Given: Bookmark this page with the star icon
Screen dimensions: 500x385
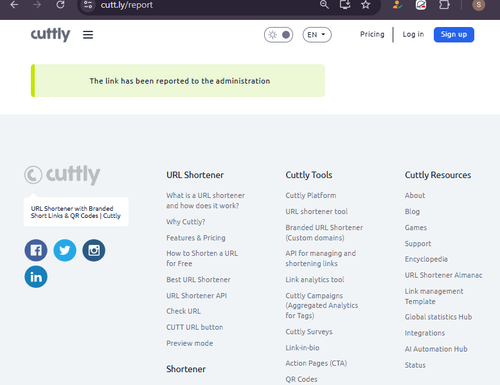Looking at the screenshot, I should [x=366, y=5].
